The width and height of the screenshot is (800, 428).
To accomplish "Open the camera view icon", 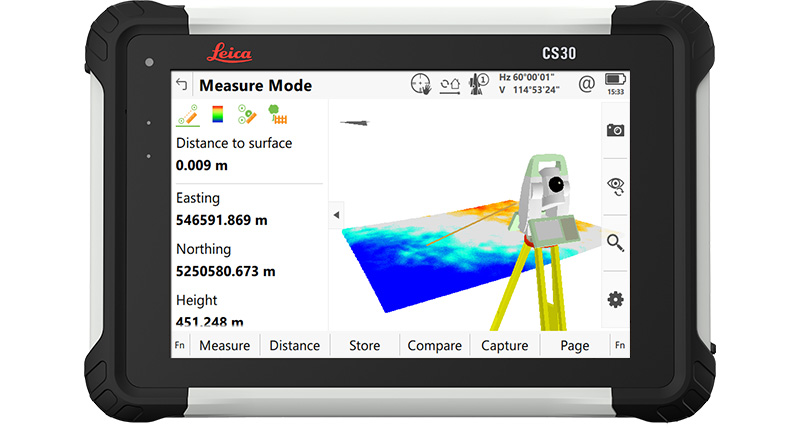I will click(615, 130).
